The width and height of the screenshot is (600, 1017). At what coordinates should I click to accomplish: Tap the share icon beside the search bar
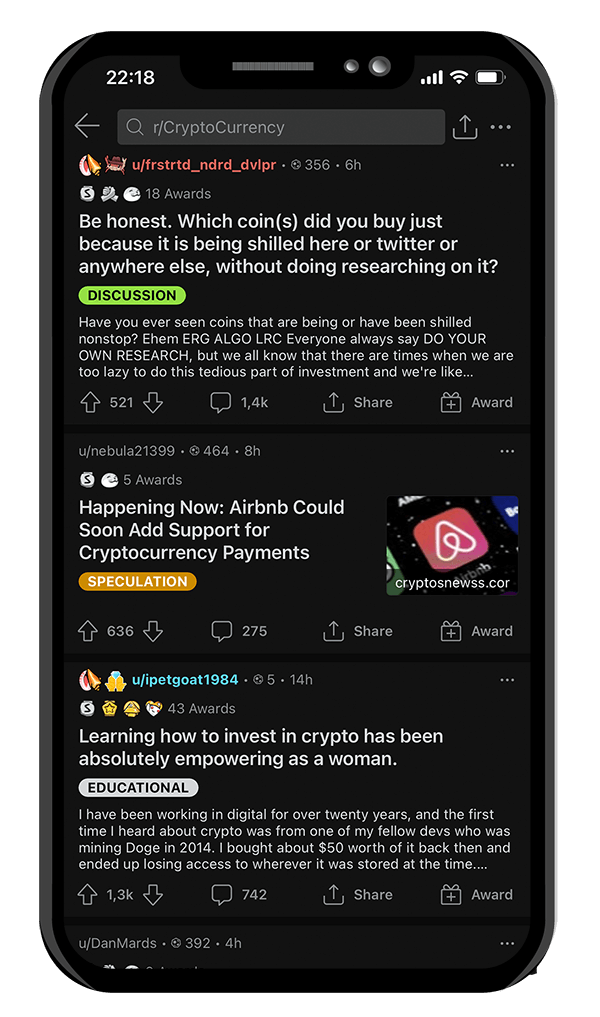464,126
